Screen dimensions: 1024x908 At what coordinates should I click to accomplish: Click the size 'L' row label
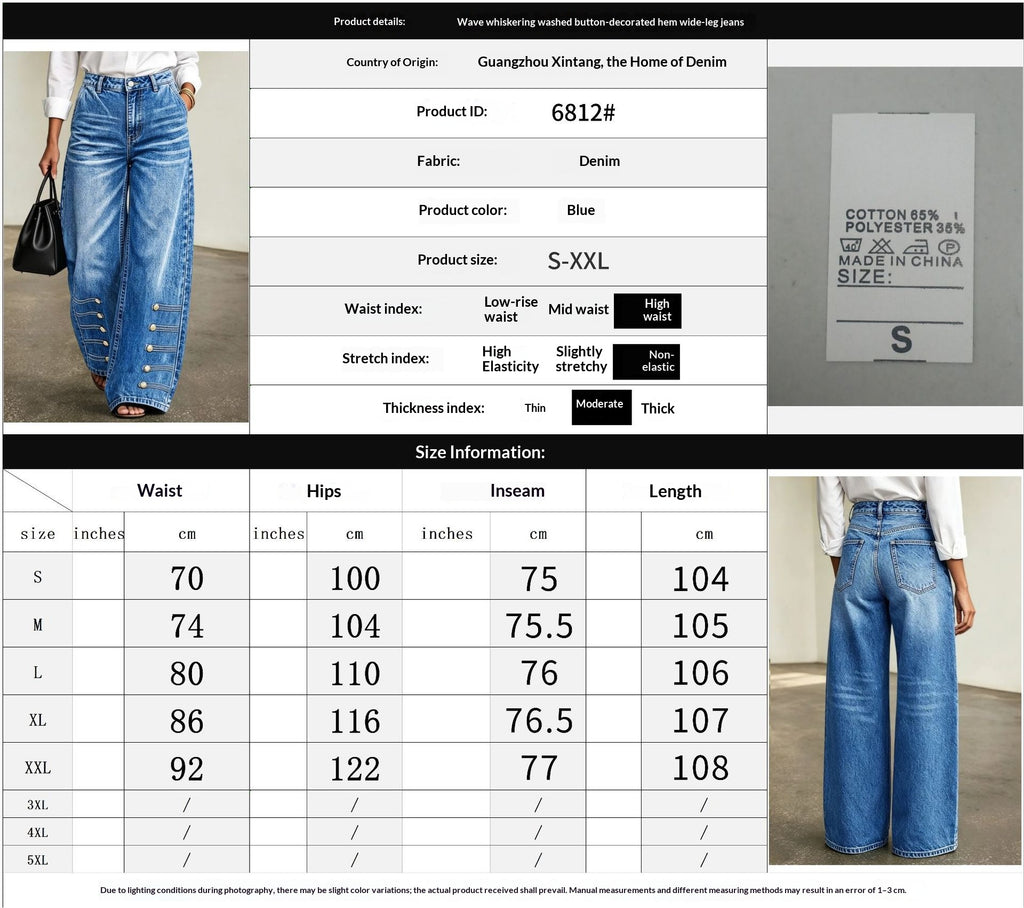[x=37, y=673]
